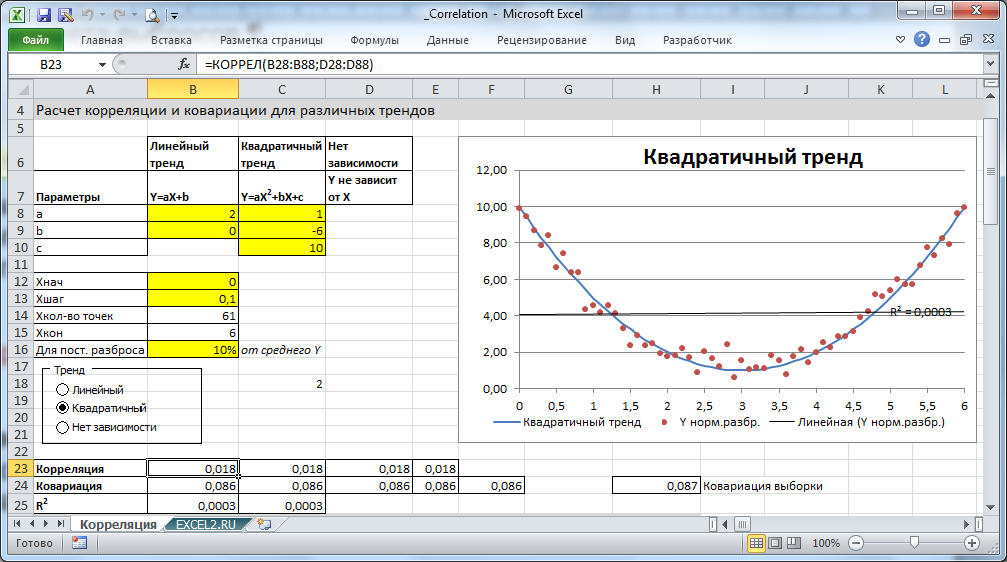Close the workbook window (inner X)
Image resolution: width=1007 pixels, height=562 pixels.
coord(988,39)
